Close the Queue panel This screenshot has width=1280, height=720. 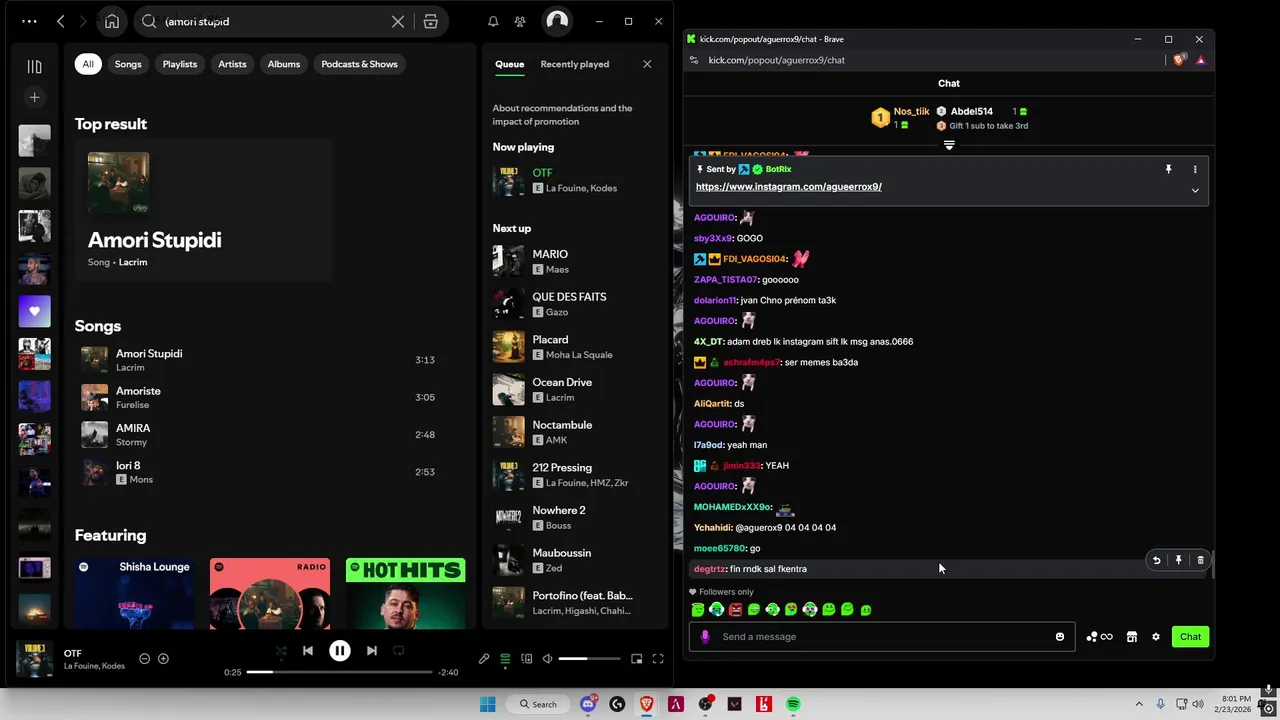[647, 64]
